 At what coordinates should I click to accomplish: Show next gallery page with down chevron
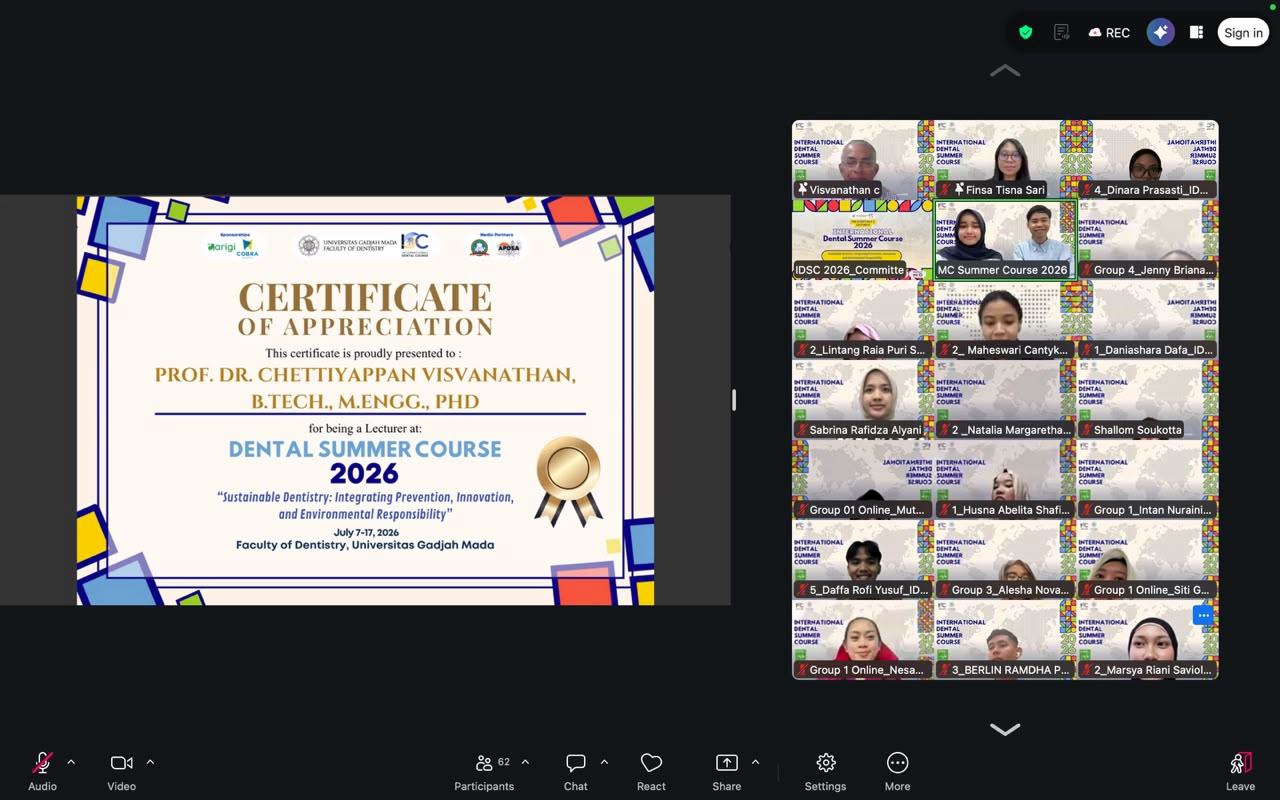1005,729
